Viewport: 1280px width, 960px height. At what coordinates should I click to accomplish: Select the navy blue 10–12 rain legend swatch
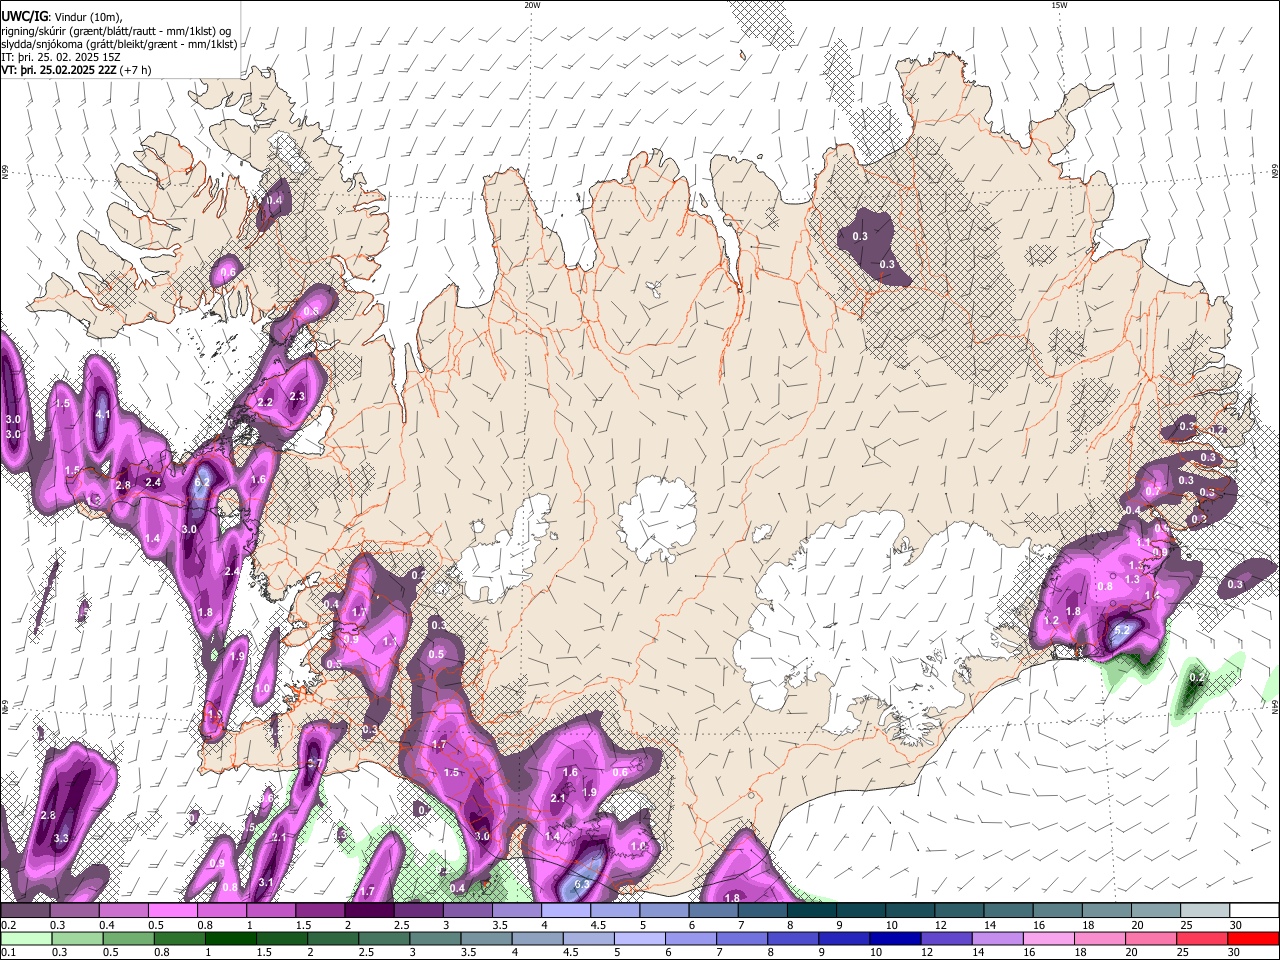pyautogui.click(x=896, y=939)
